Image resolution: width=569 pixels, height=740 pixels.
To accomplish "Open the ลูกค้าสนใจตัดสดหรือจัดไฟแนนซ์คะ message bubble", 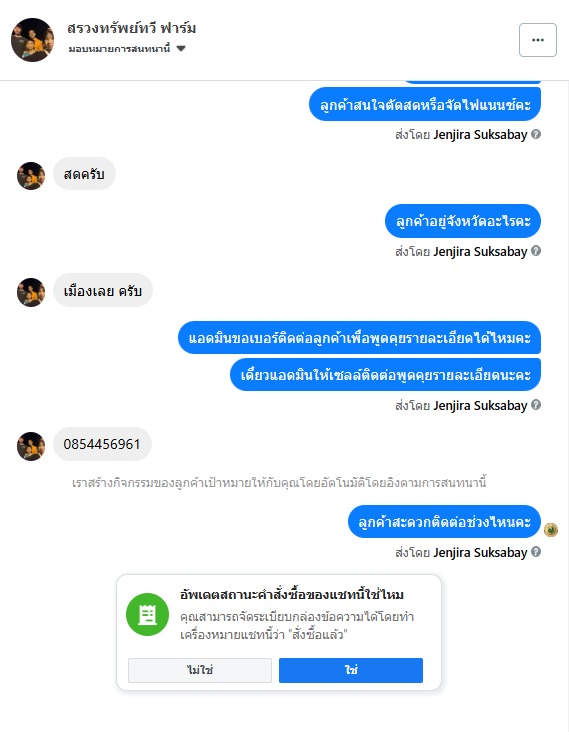I will pyautogui.click(x=425, y=104).
